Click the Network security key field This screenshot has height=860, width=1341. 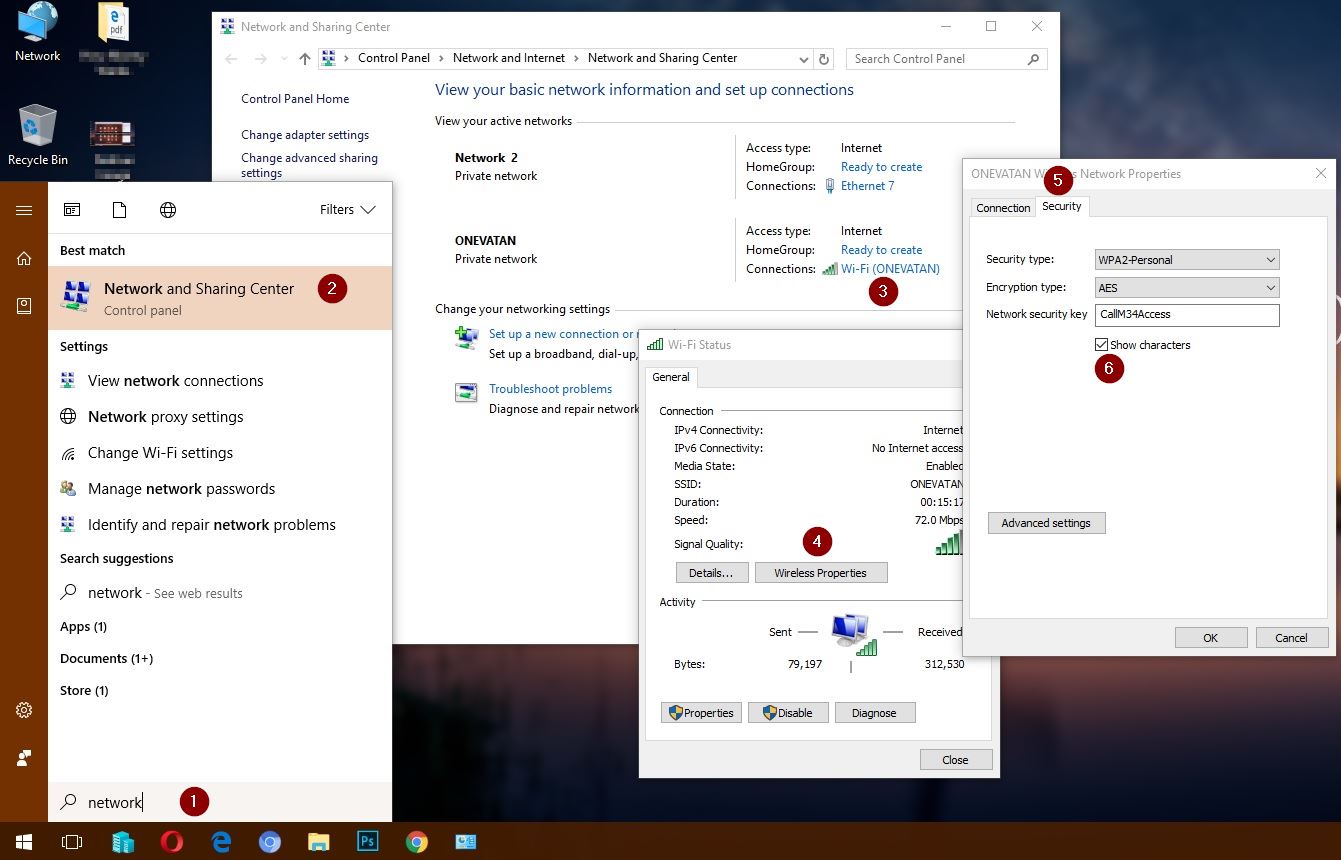tap(1187, 315)
